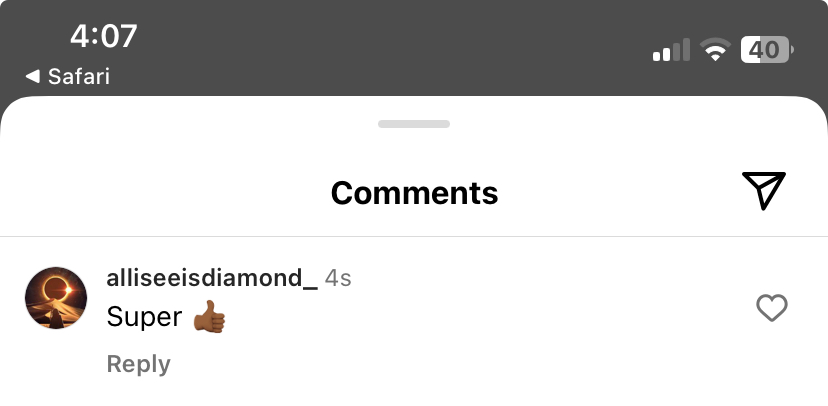The image size is (828, 406).
Task: Click the gray sheet grabber handle
Action: click(414, 124)
